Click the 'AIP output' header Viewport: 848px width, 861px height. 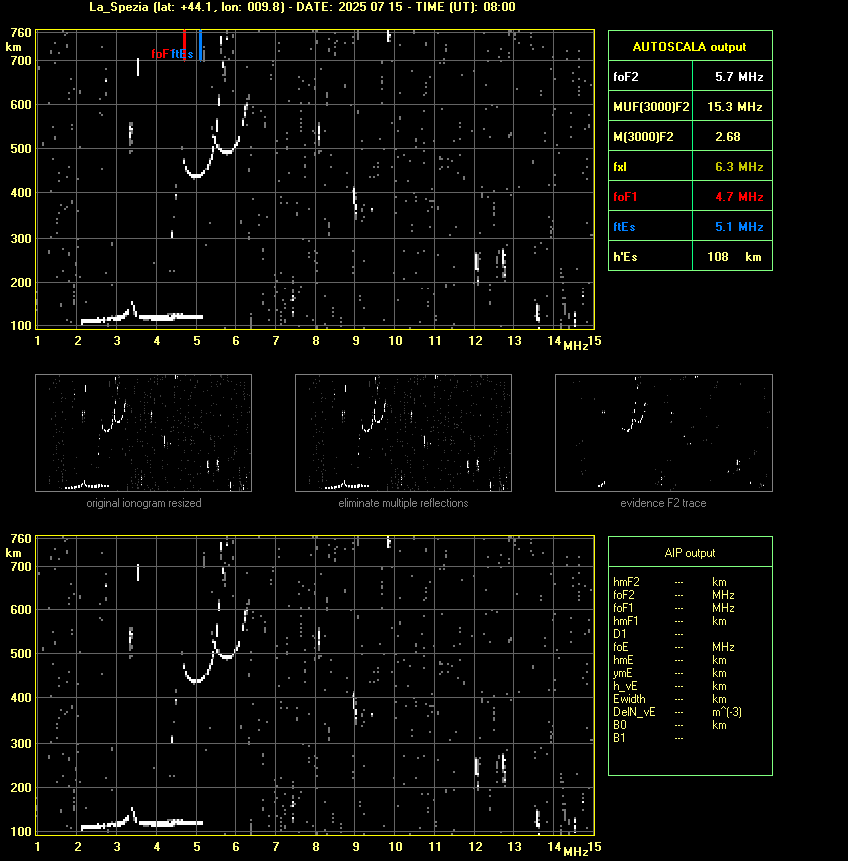[x=690, y=553]
